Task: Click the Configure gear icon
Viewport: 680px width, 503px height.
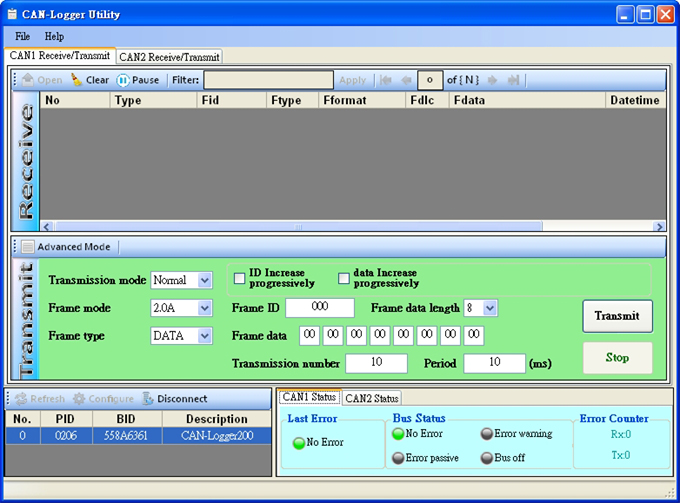Action: 79,398
